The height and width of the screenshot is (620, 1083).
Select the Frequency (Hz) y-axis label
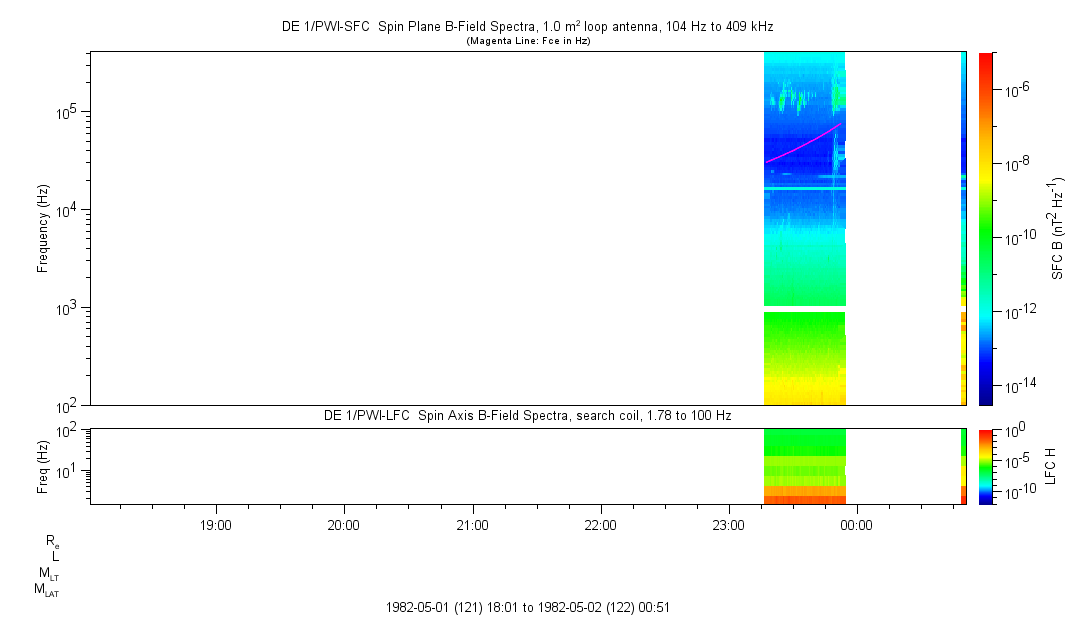pos(43,228)
